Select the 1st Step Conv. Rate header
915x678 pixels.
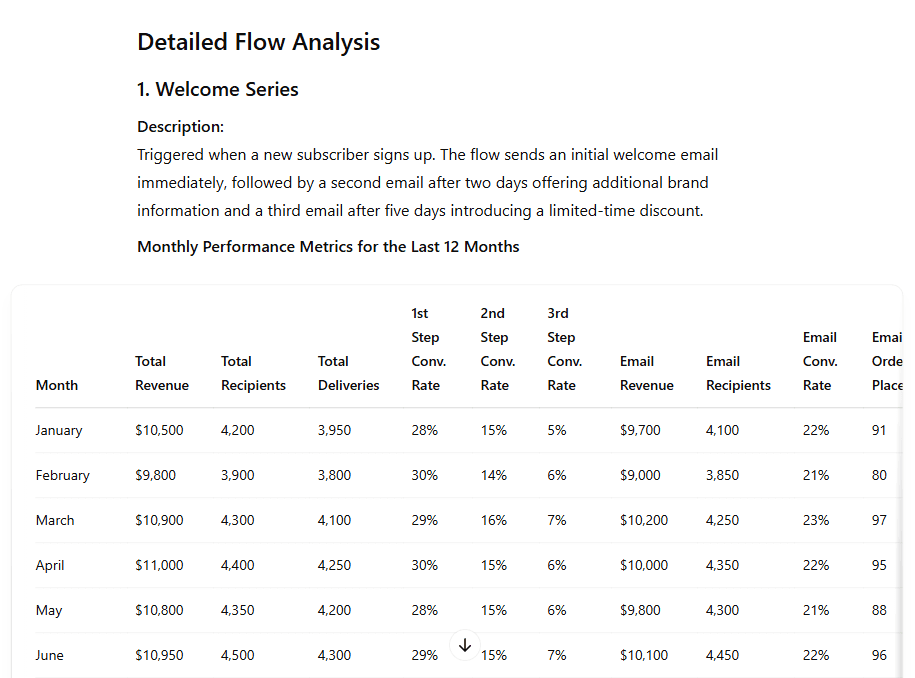click(x=428, y=349)
